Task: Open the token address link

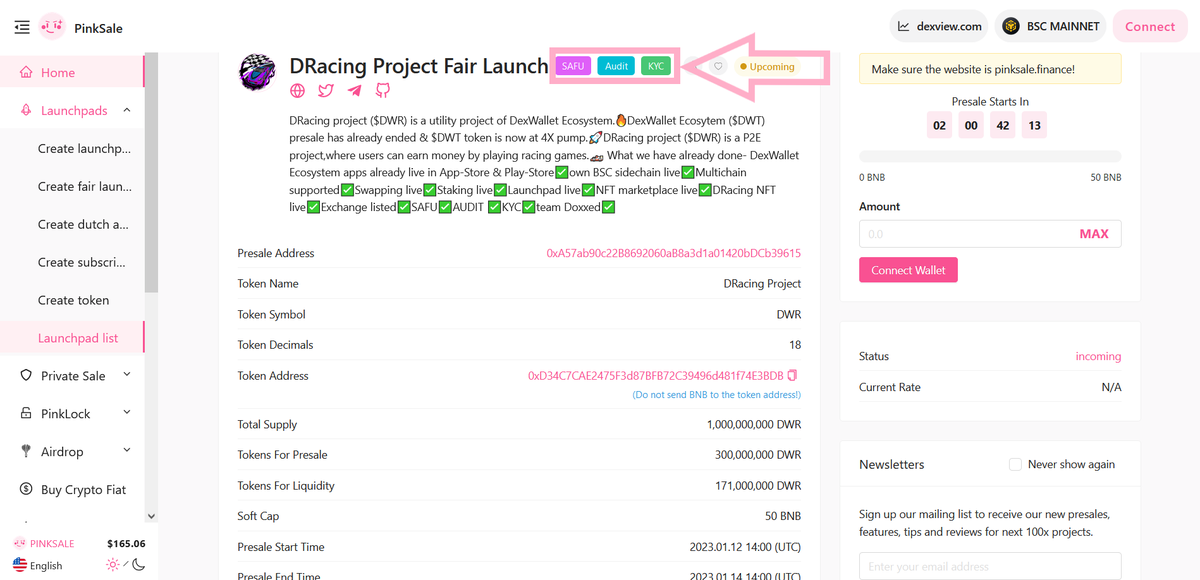Action: (x=656, y=376)
